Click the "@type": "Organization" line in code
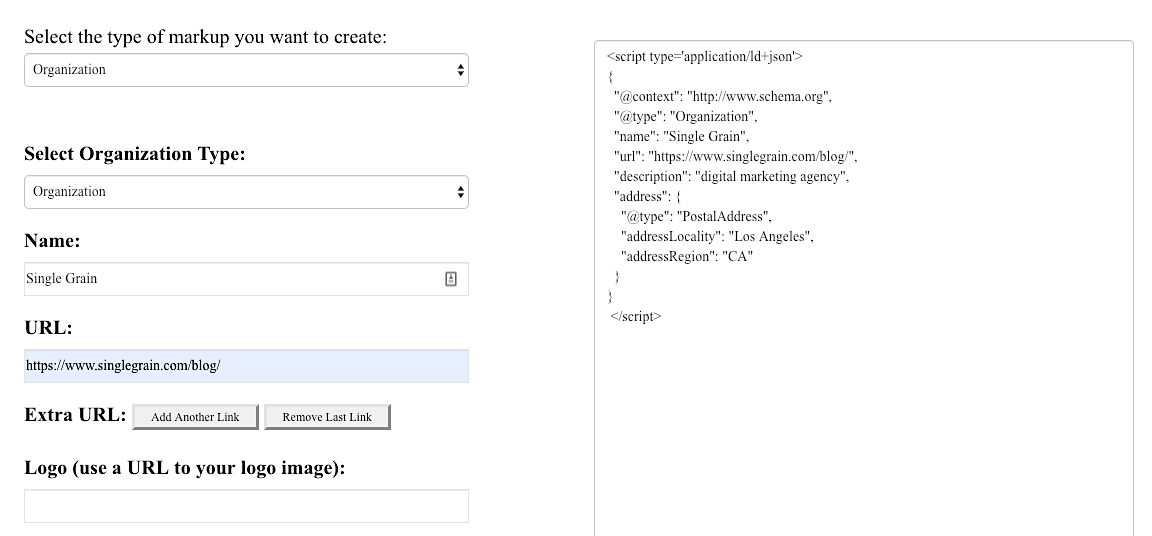The height and width of the screenshot is (536, 1152). [685, 117]
